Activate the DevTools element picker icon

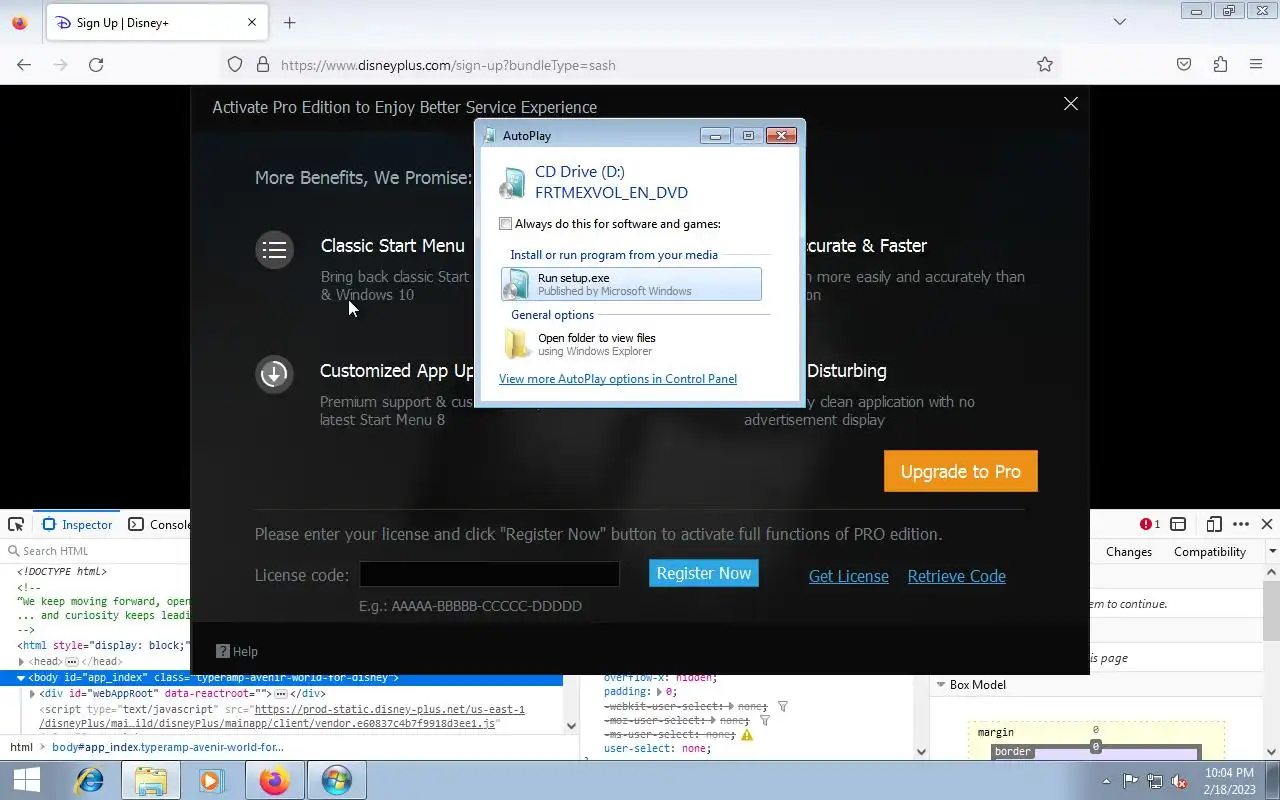(16, 524)
